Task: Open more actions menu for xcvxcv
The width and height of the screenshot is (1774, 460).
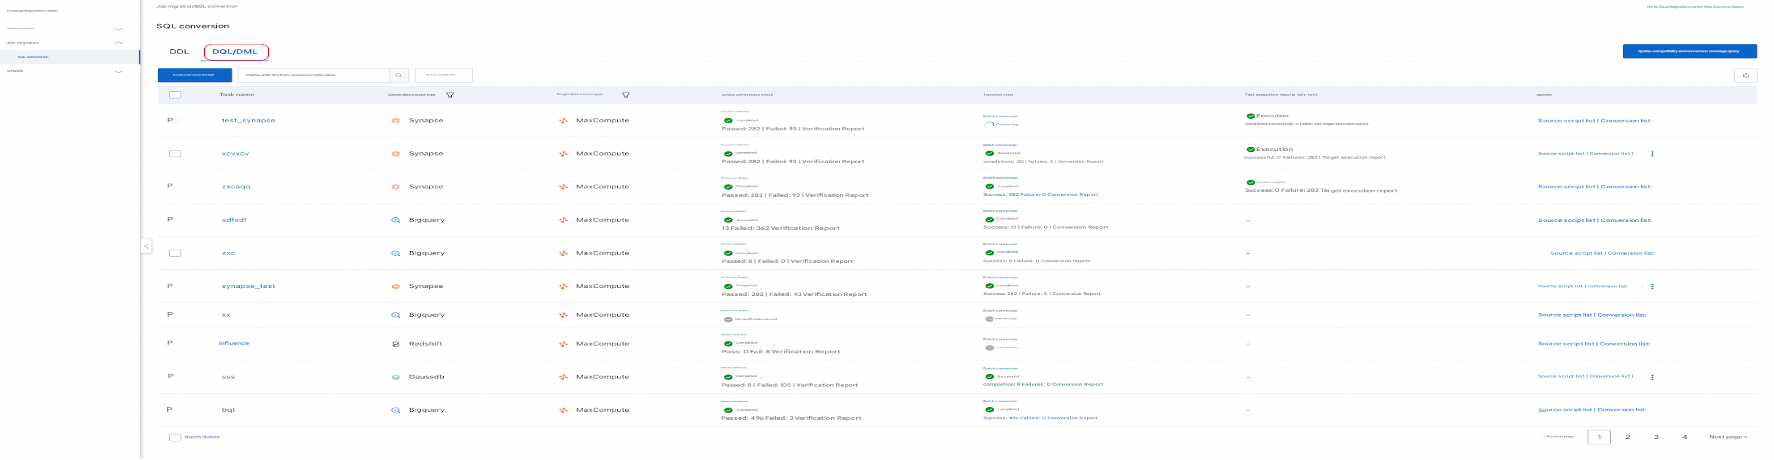Action: pos(1652,154)
